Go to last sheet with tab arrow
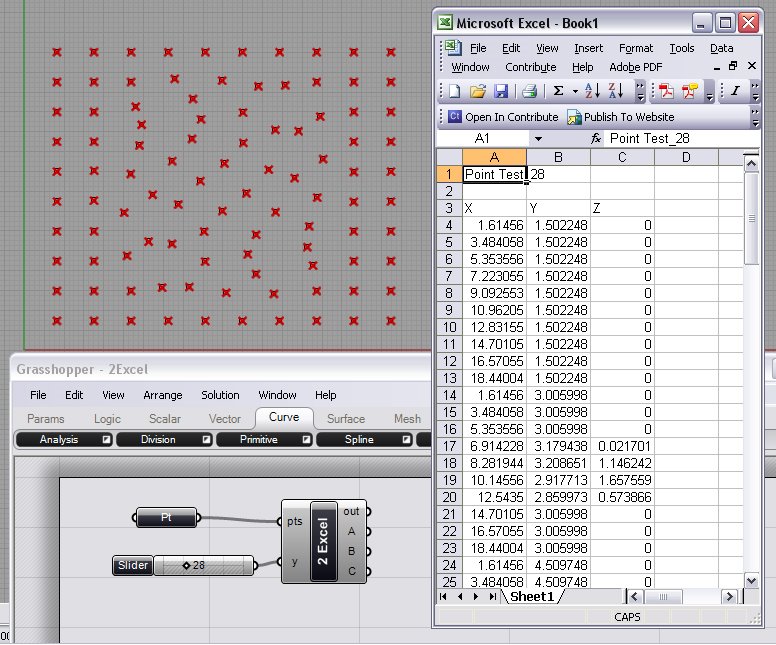 point(492,596)
